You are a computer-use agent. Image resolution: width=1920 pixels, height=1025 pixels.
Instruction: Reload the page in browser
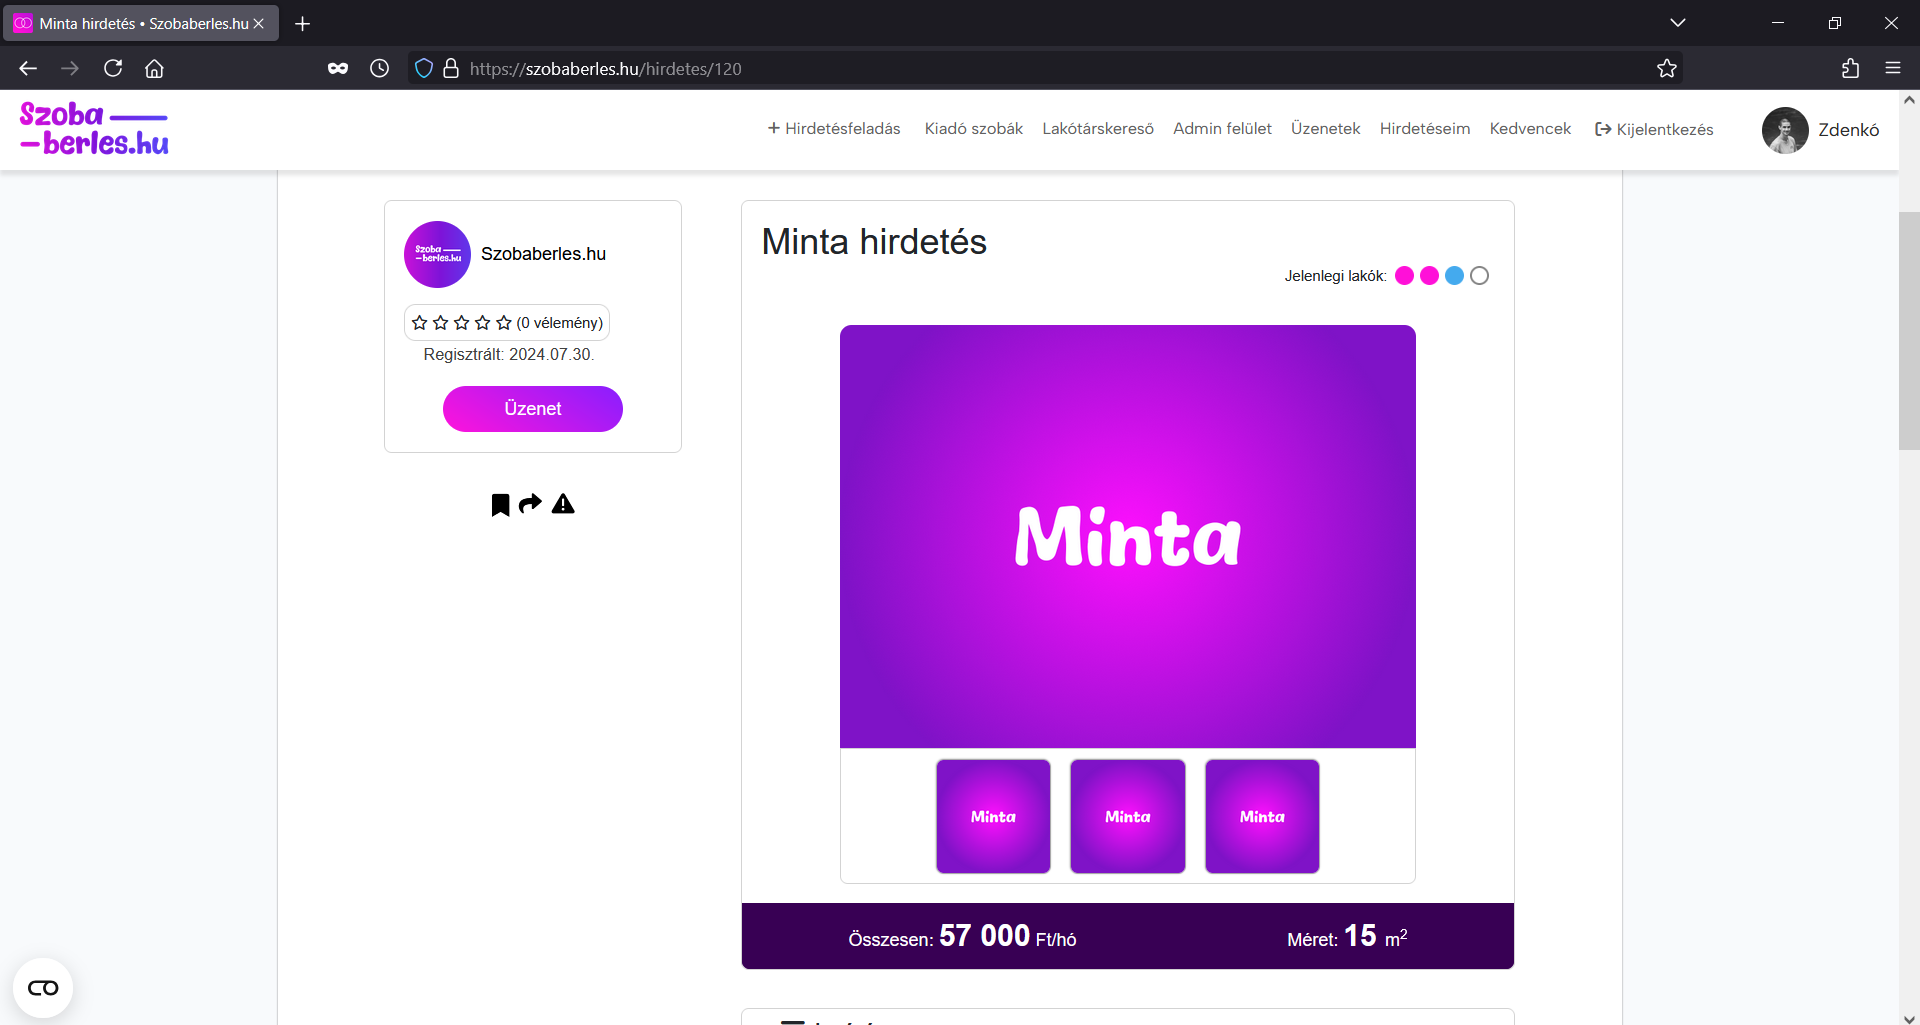tap(113, 69)
